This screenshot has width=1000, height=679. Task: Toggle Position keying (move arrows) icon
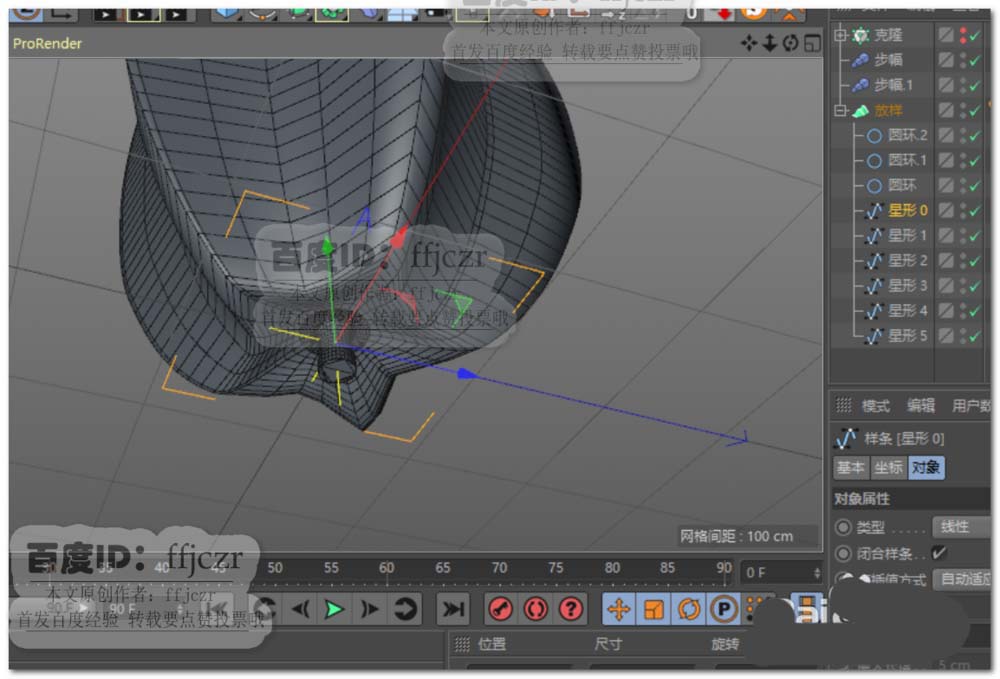click(x=619, y=610)
